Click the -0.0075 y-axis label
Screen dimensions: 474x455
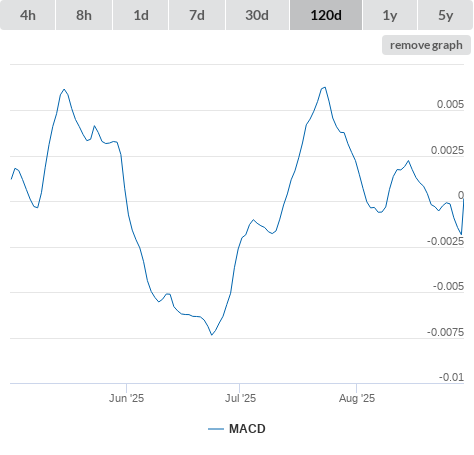click(x=445, y=332)
